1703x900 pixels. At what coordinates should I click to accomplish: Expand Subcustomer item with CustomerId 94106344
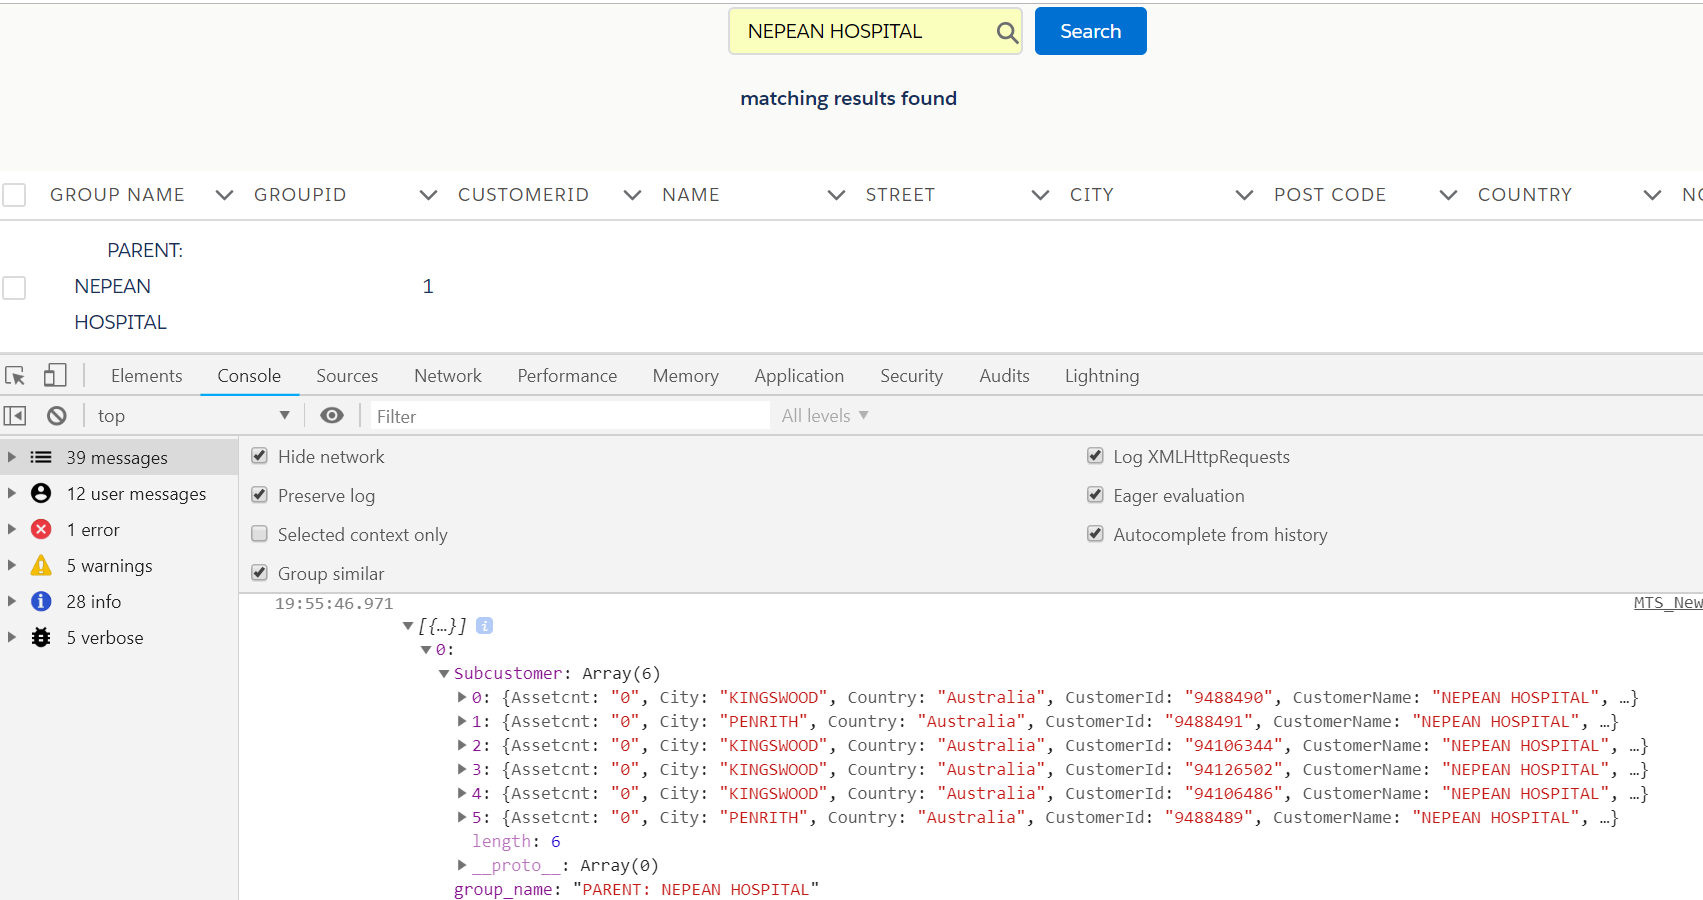pyautogui.click(x=462, y=746)
